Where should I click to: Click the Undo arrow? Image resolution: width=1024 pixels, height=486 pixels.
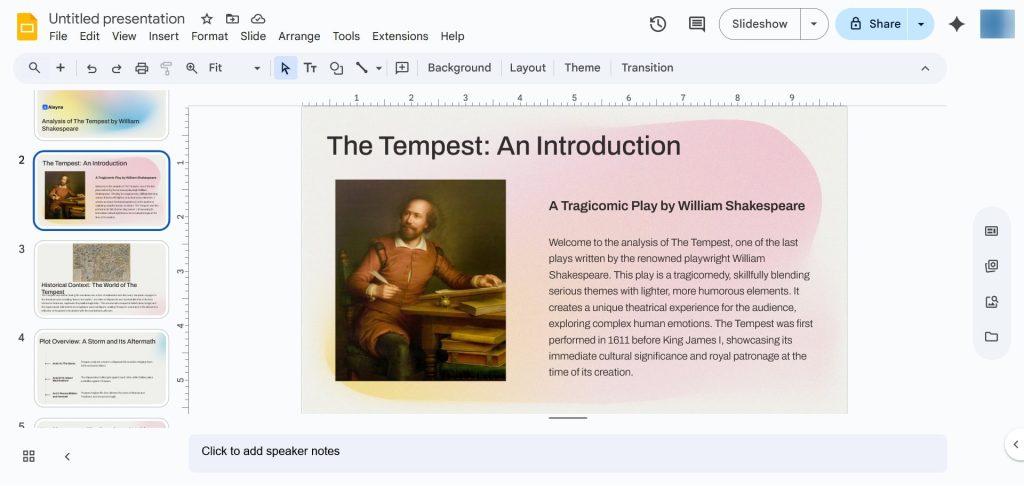pos(92,68)
